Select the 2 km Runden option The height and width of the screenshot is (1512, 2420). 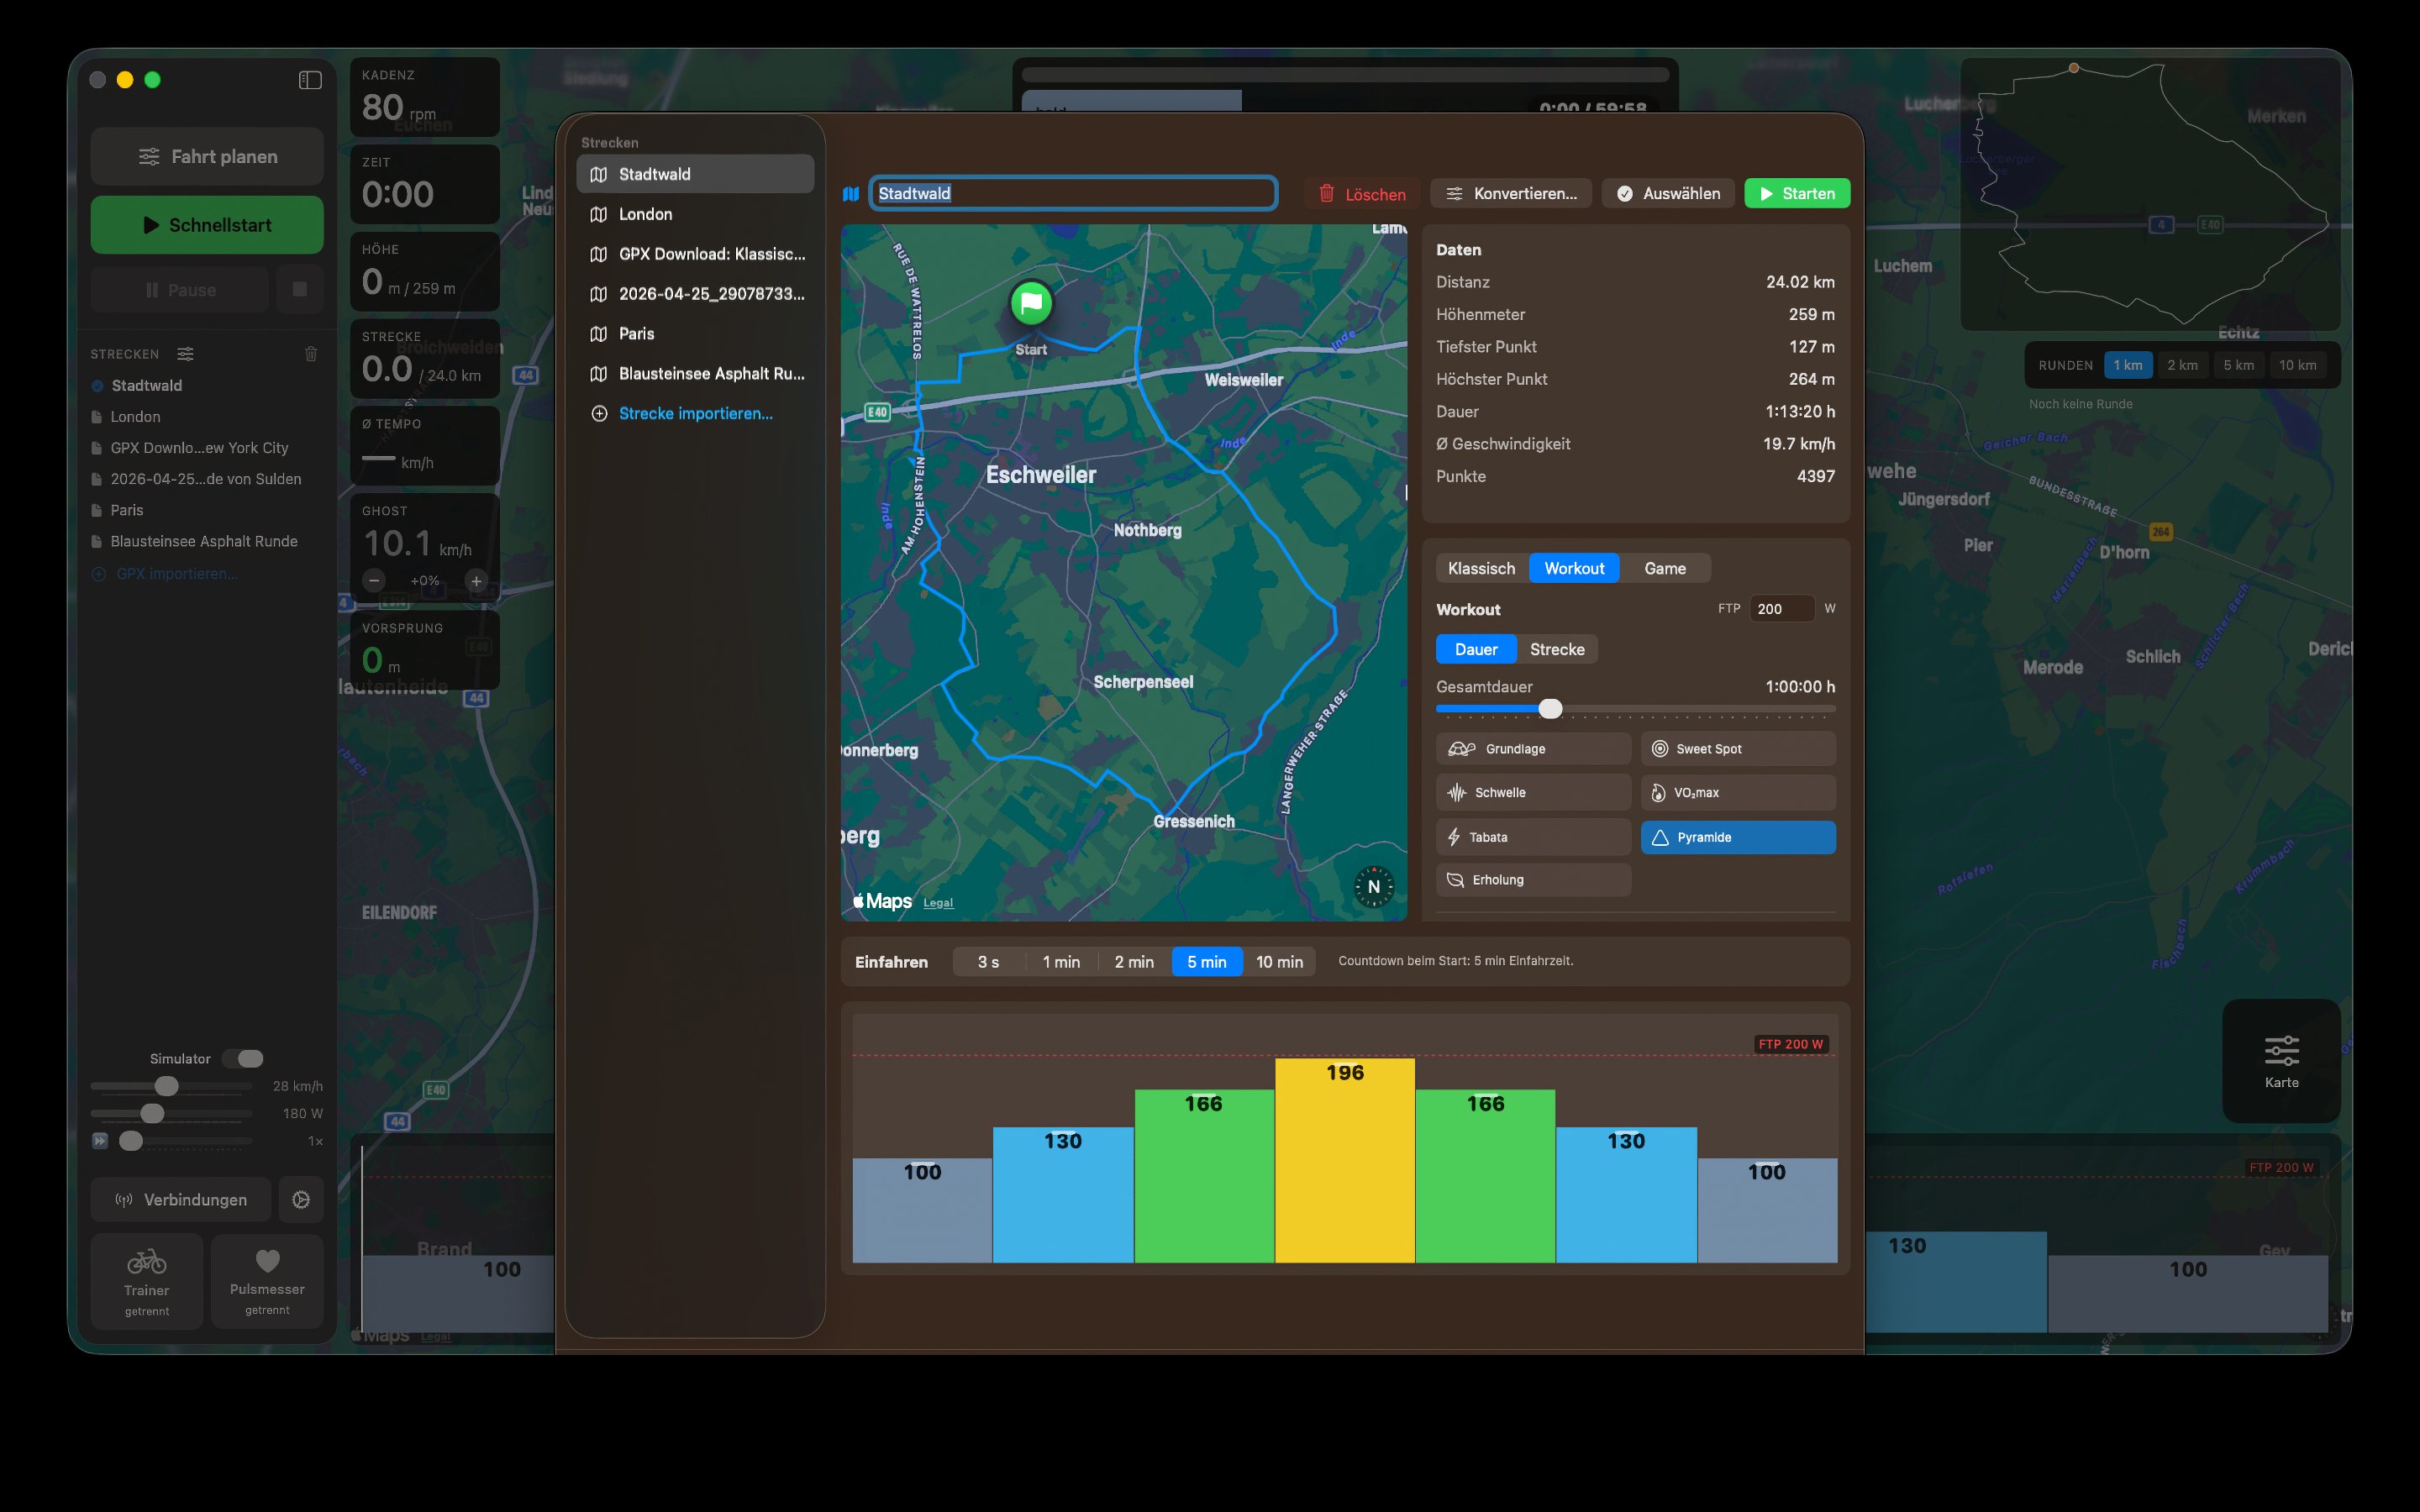2183,365
